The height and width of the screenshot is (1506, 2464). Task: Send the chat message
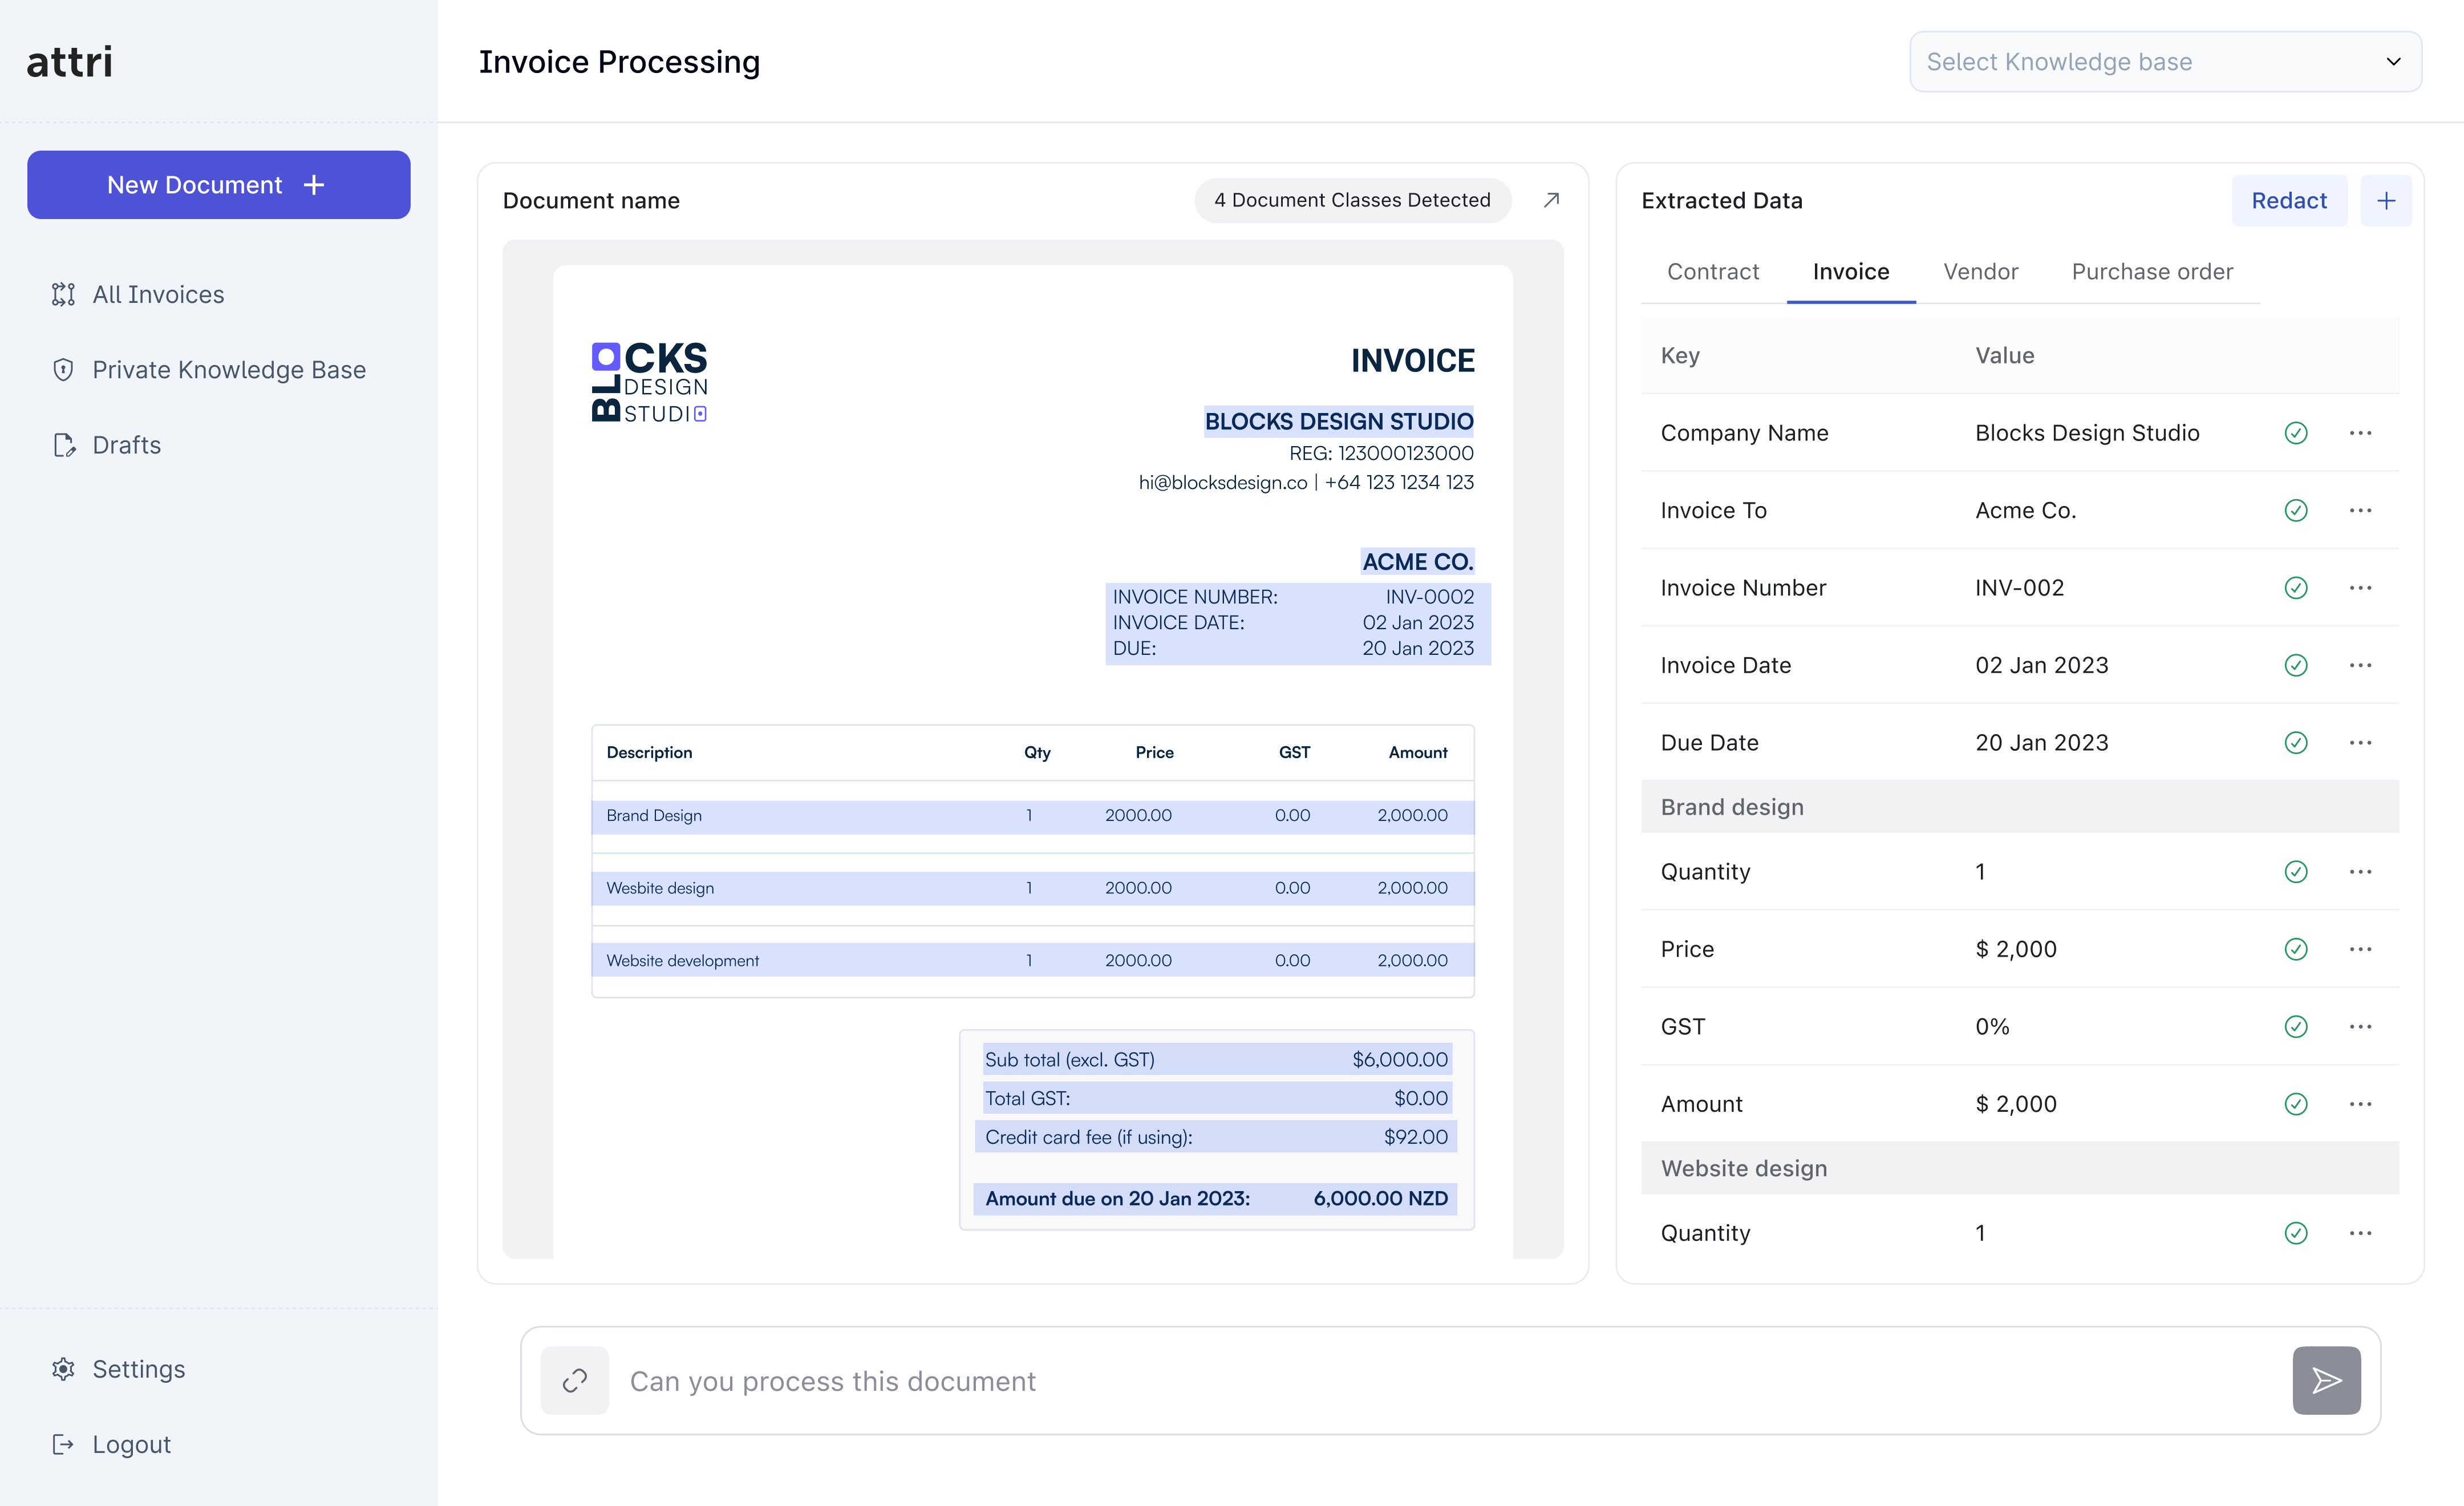[2326, 1381]
